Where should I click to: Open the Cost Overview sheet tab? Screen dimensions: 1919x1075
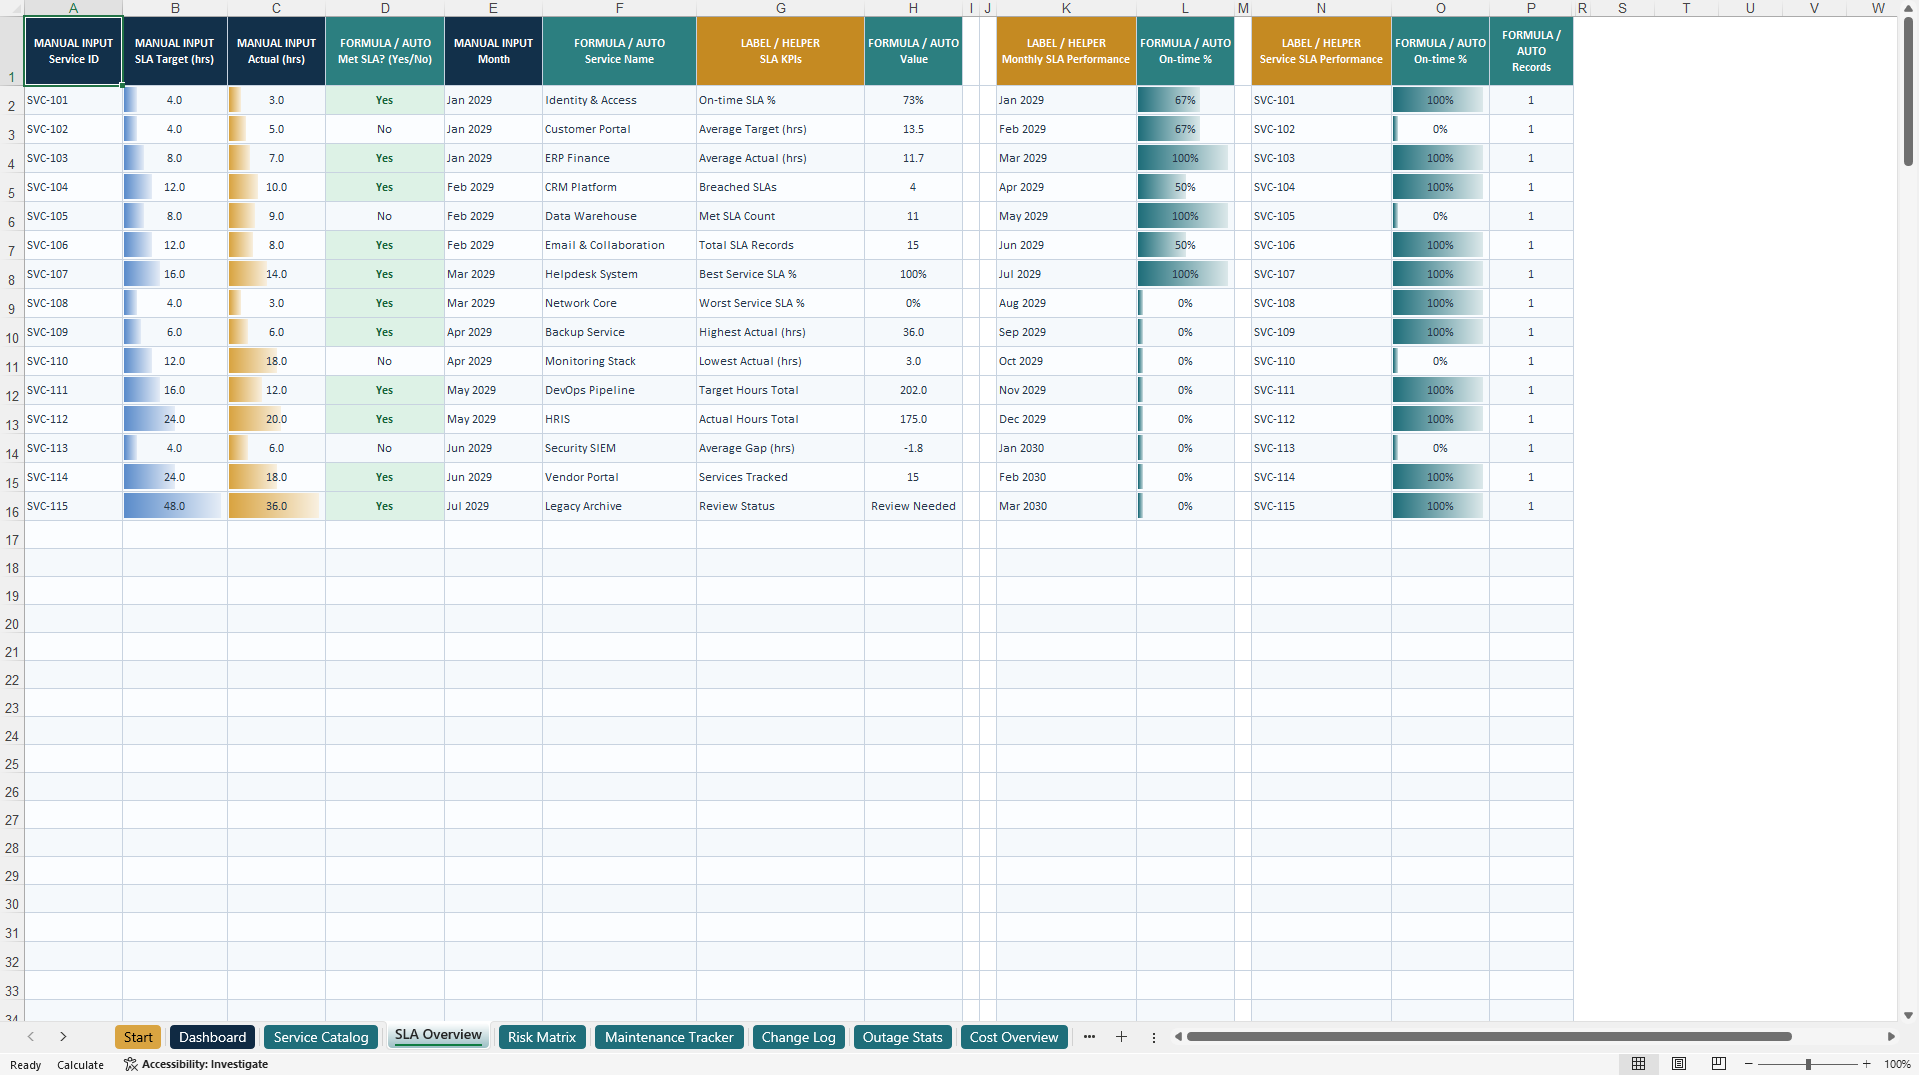click(1014, 1037)
